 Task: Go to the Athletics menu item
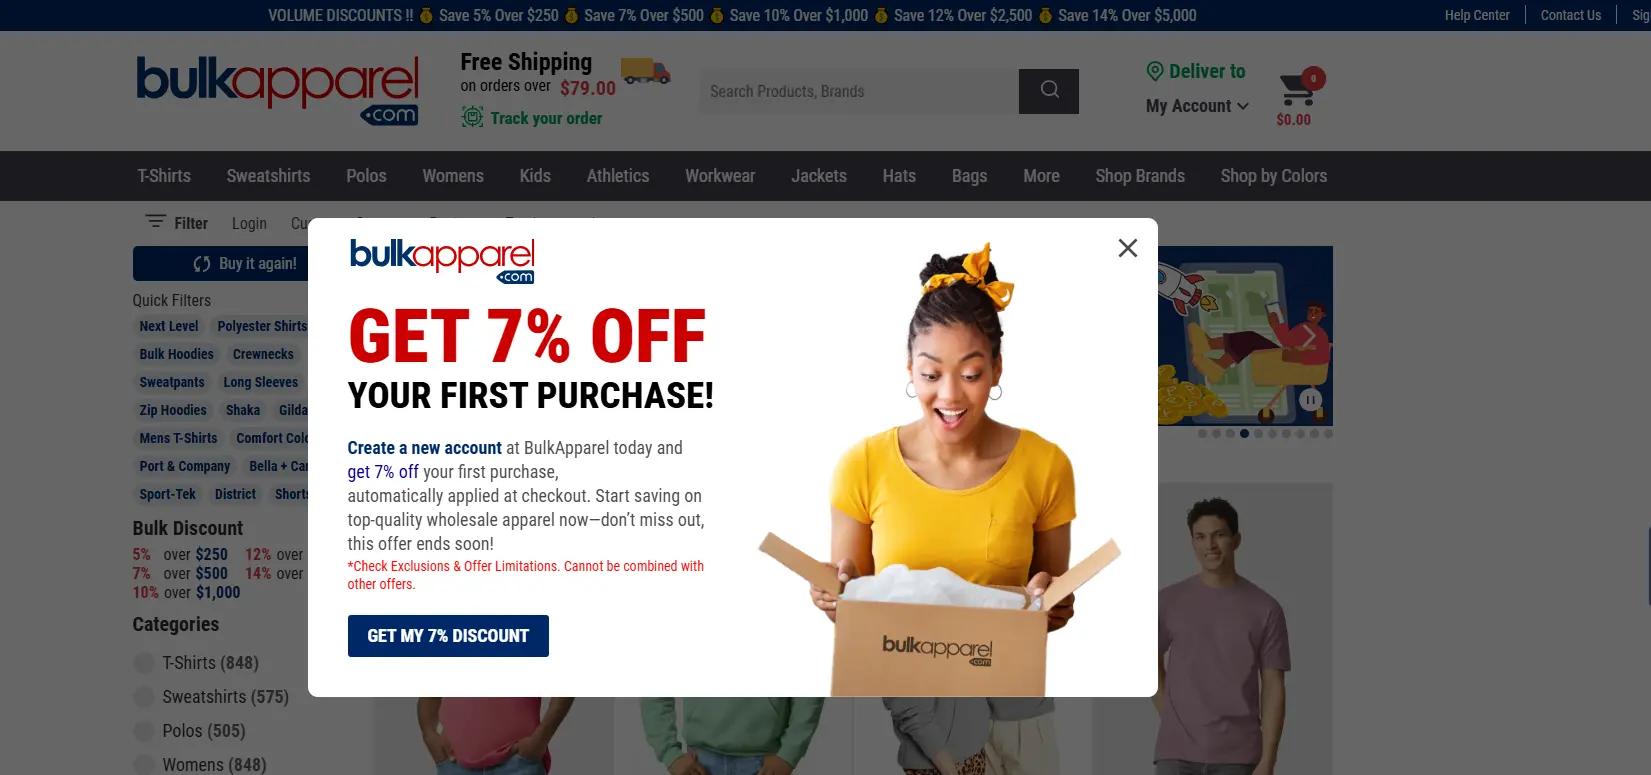pos(618,176)
